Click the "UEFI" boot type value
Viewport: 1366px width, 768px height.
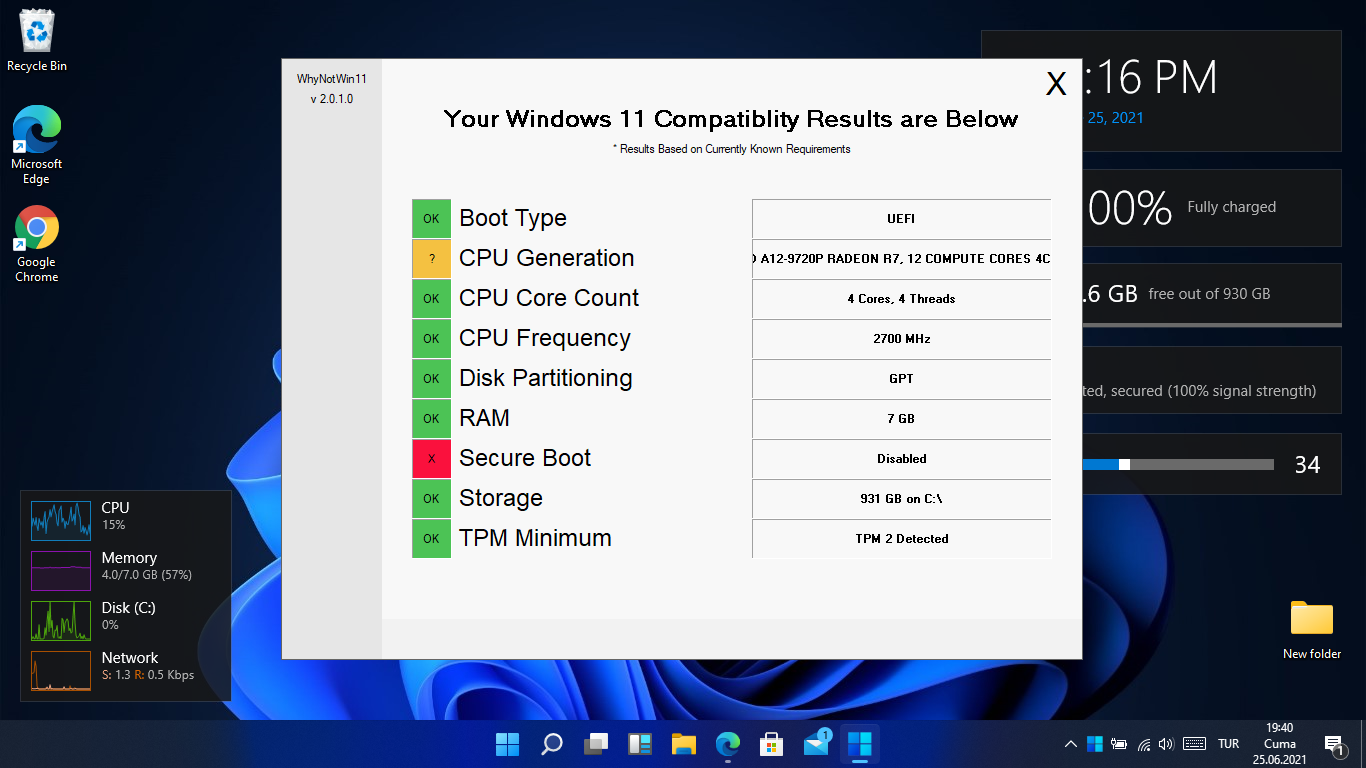click(x=902, y=218)
